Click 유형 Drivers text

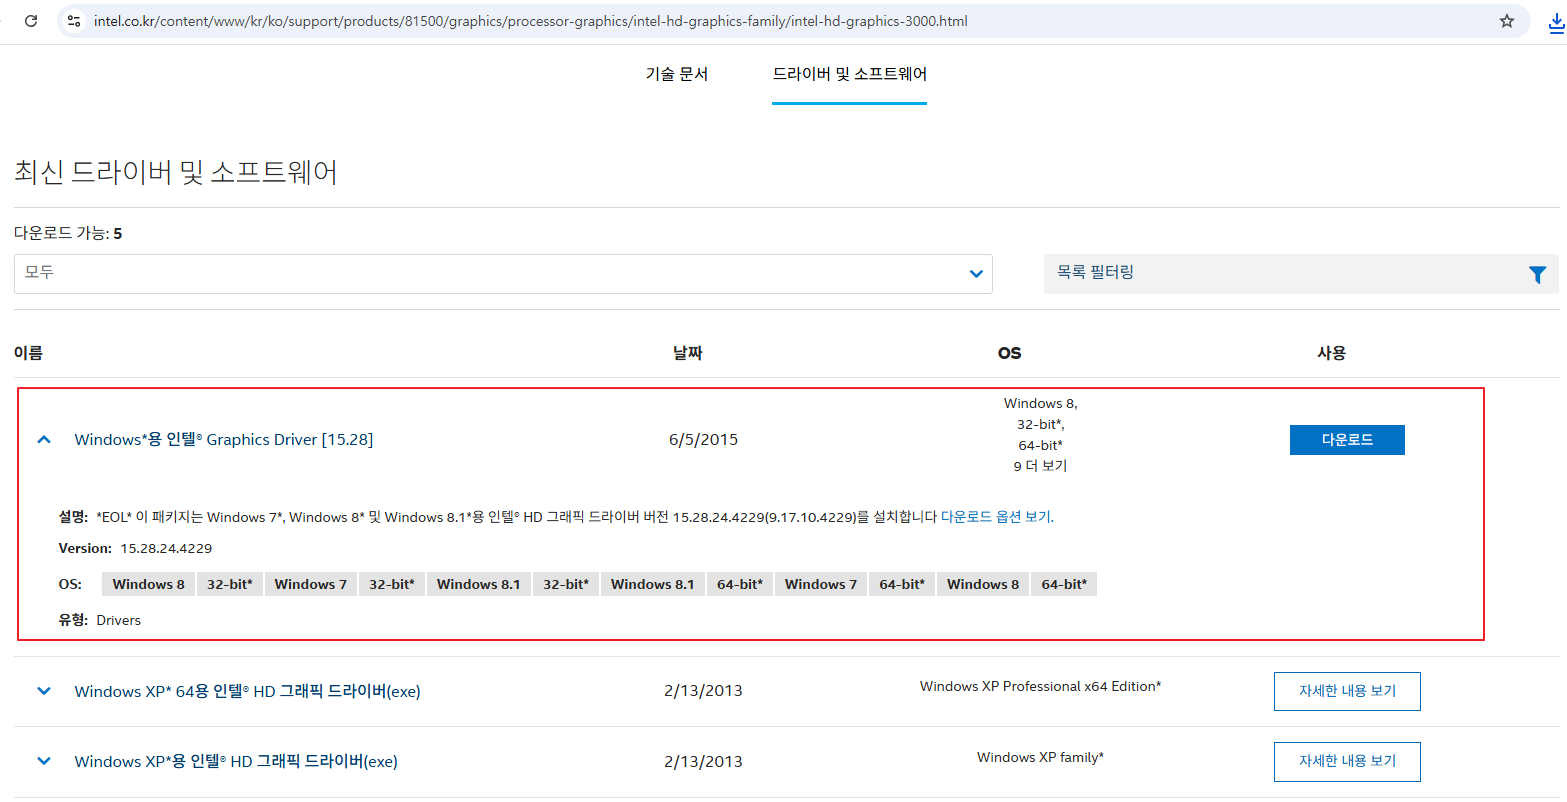pos(100,620)
